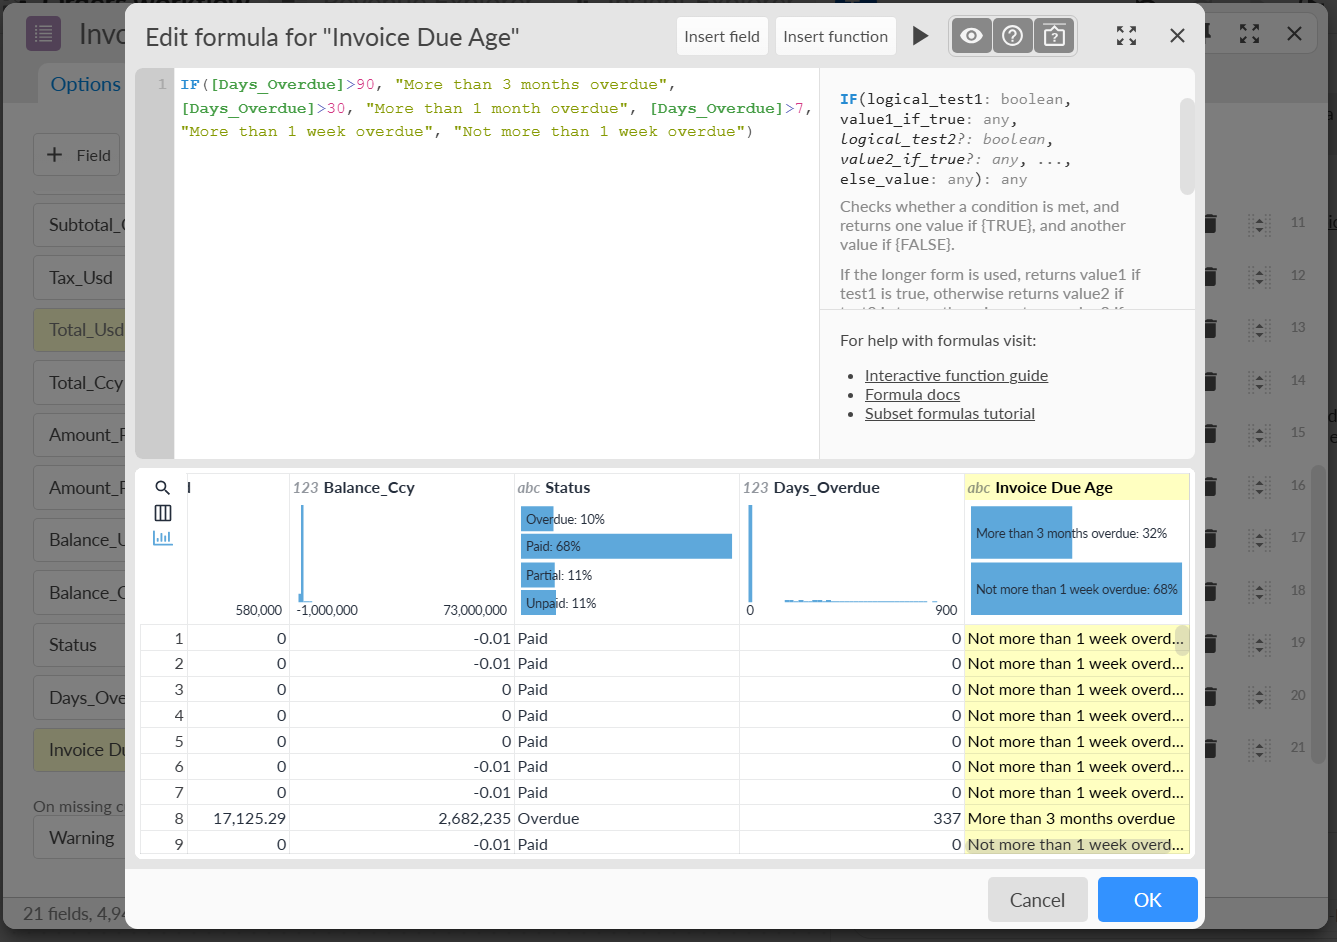Viewport: 1337px width, 942px height.
Task: Open the Formula docs link
Action: (x=912, y=395)
